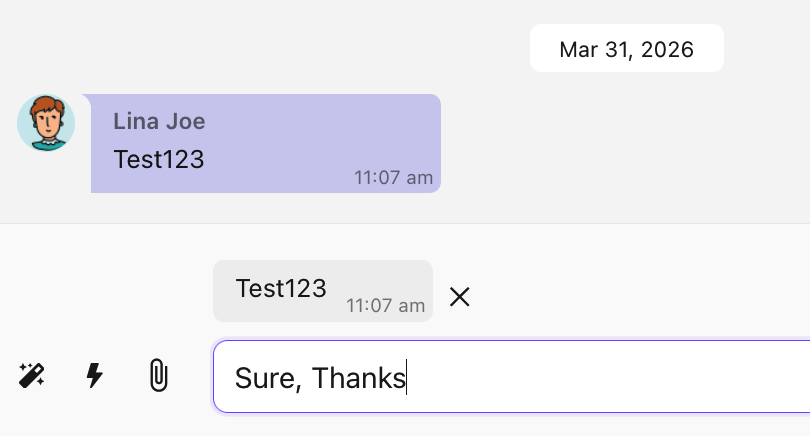This screenshot has width=810, height=436.
Task: Click Lina Joe's profile avatar
Action: [46, 123]
